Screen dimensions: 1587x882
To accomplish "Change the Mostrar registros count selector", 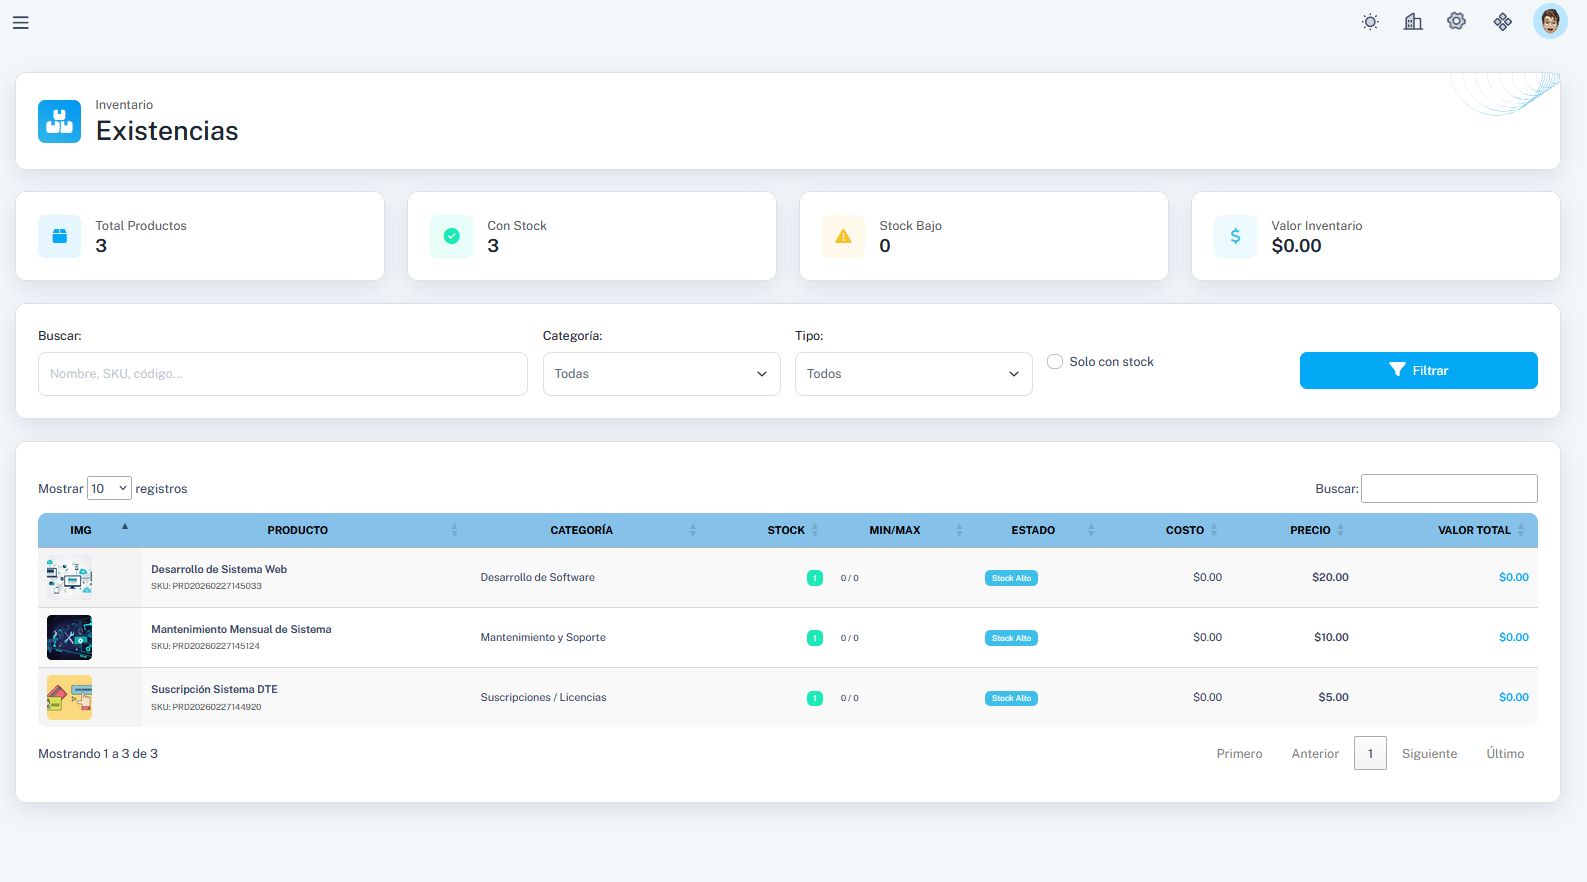I will coord(109,488).
